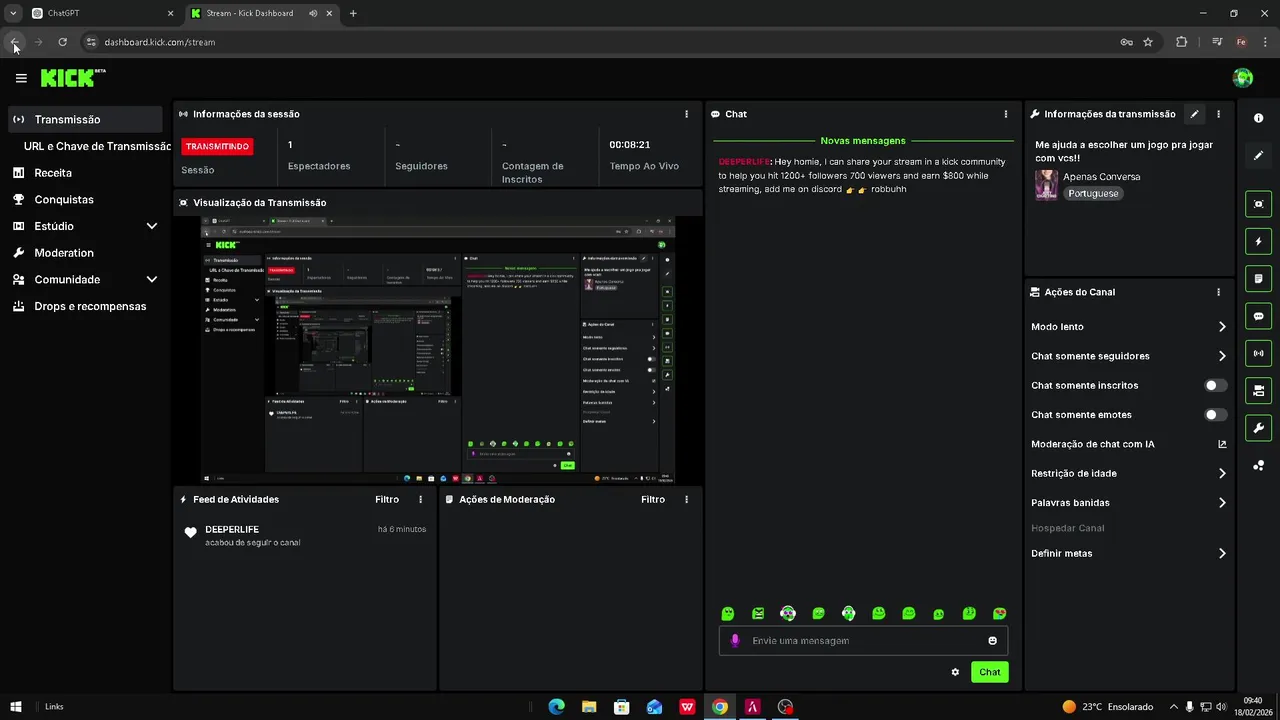Insert the heart-eyes green emote

(999, 614)
